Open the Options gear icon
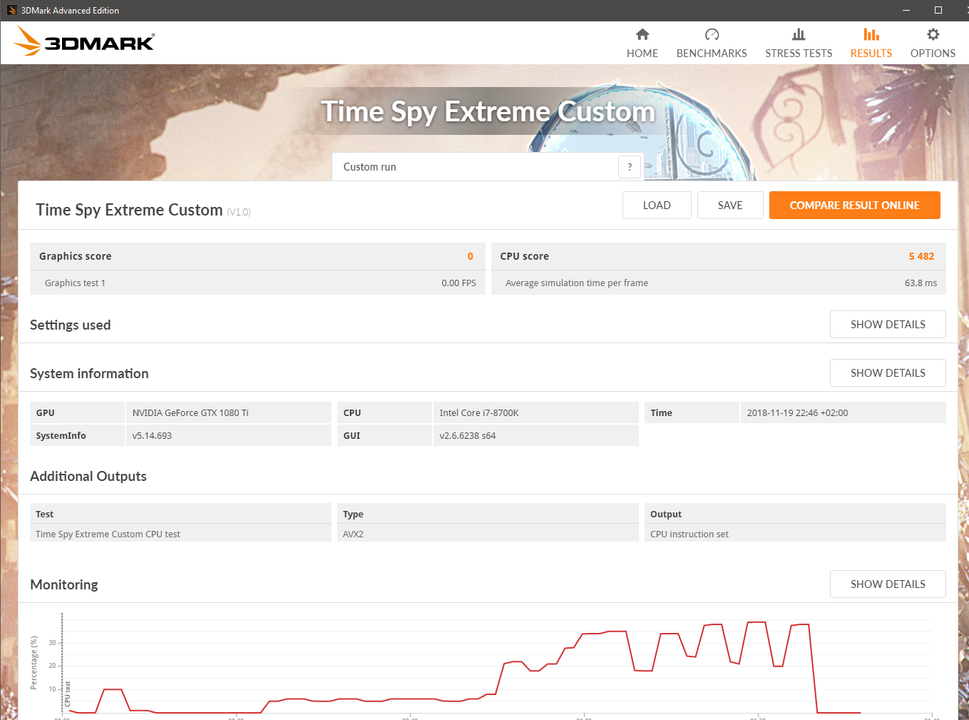Viewport: 969px width, 720px height. click(x=933, y=35)
